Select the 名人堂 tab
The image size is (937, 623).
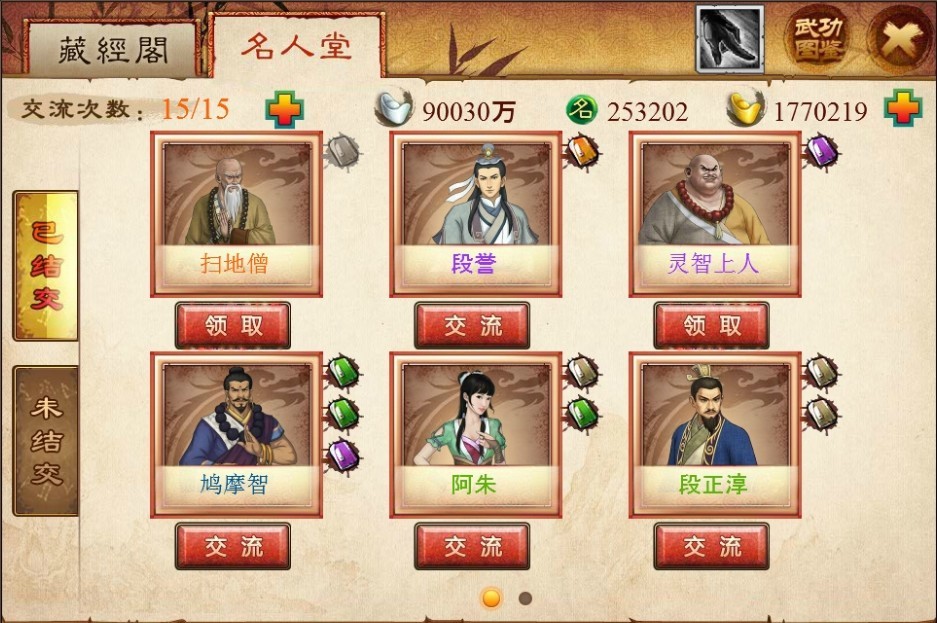click(296, 45)
